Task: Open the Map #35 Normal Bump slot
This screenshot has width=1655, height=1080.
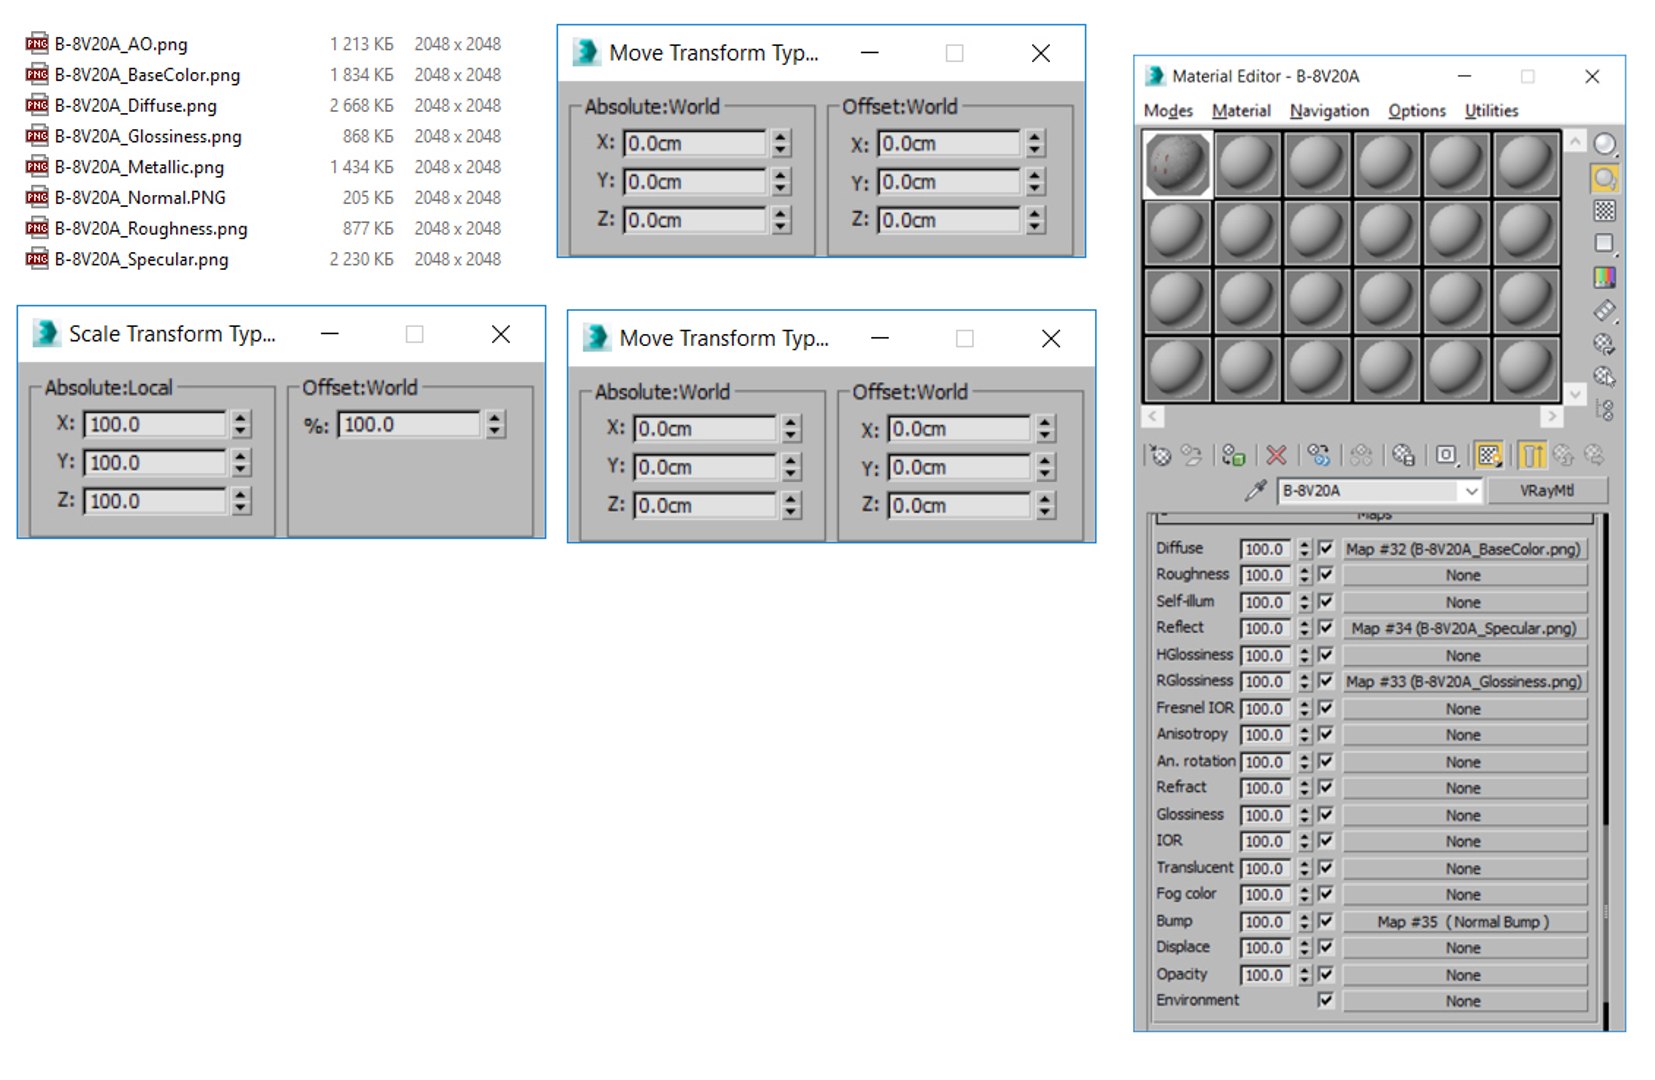Action: [1464, 922]
